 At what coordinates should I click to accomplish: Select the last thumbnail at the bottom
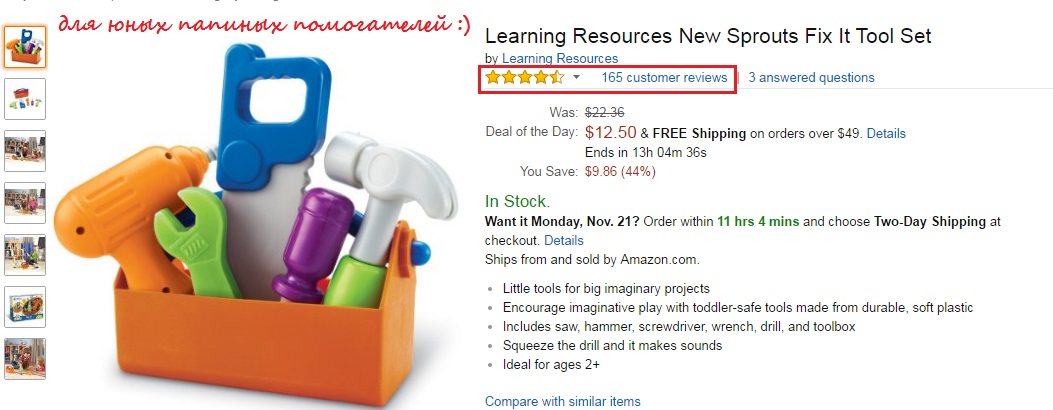pyautogui.click(x=25, y=359)
